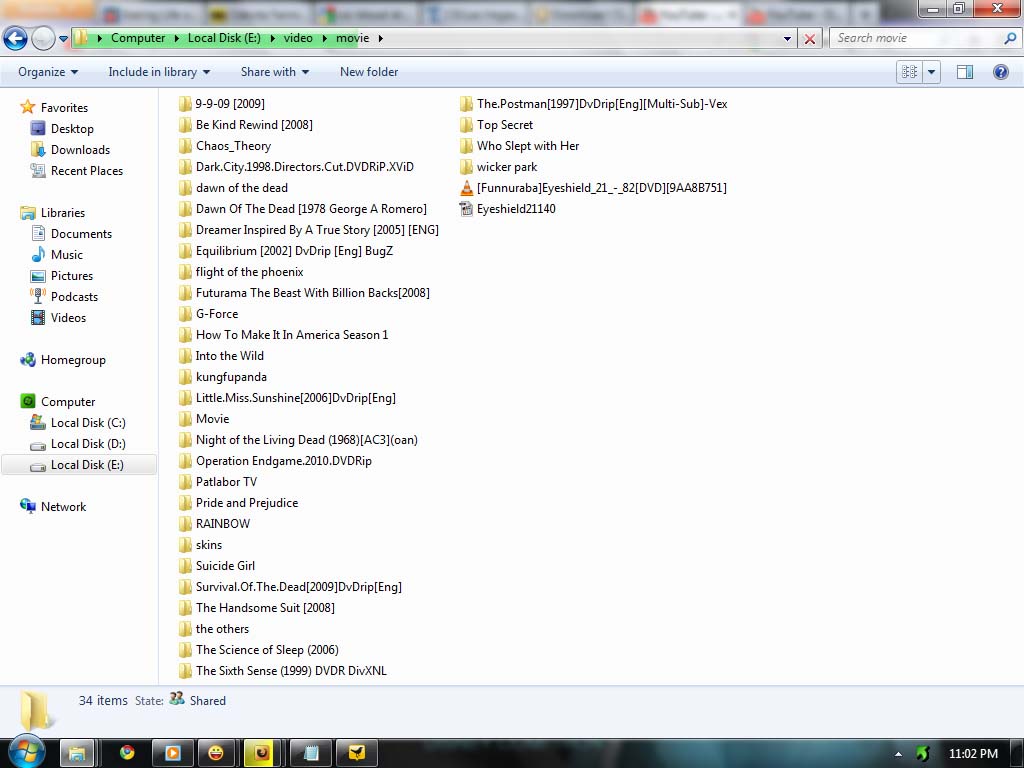1024x768 pixels.
Task: Open the media player taskbar icon
Action: click(x=172, y=753)
